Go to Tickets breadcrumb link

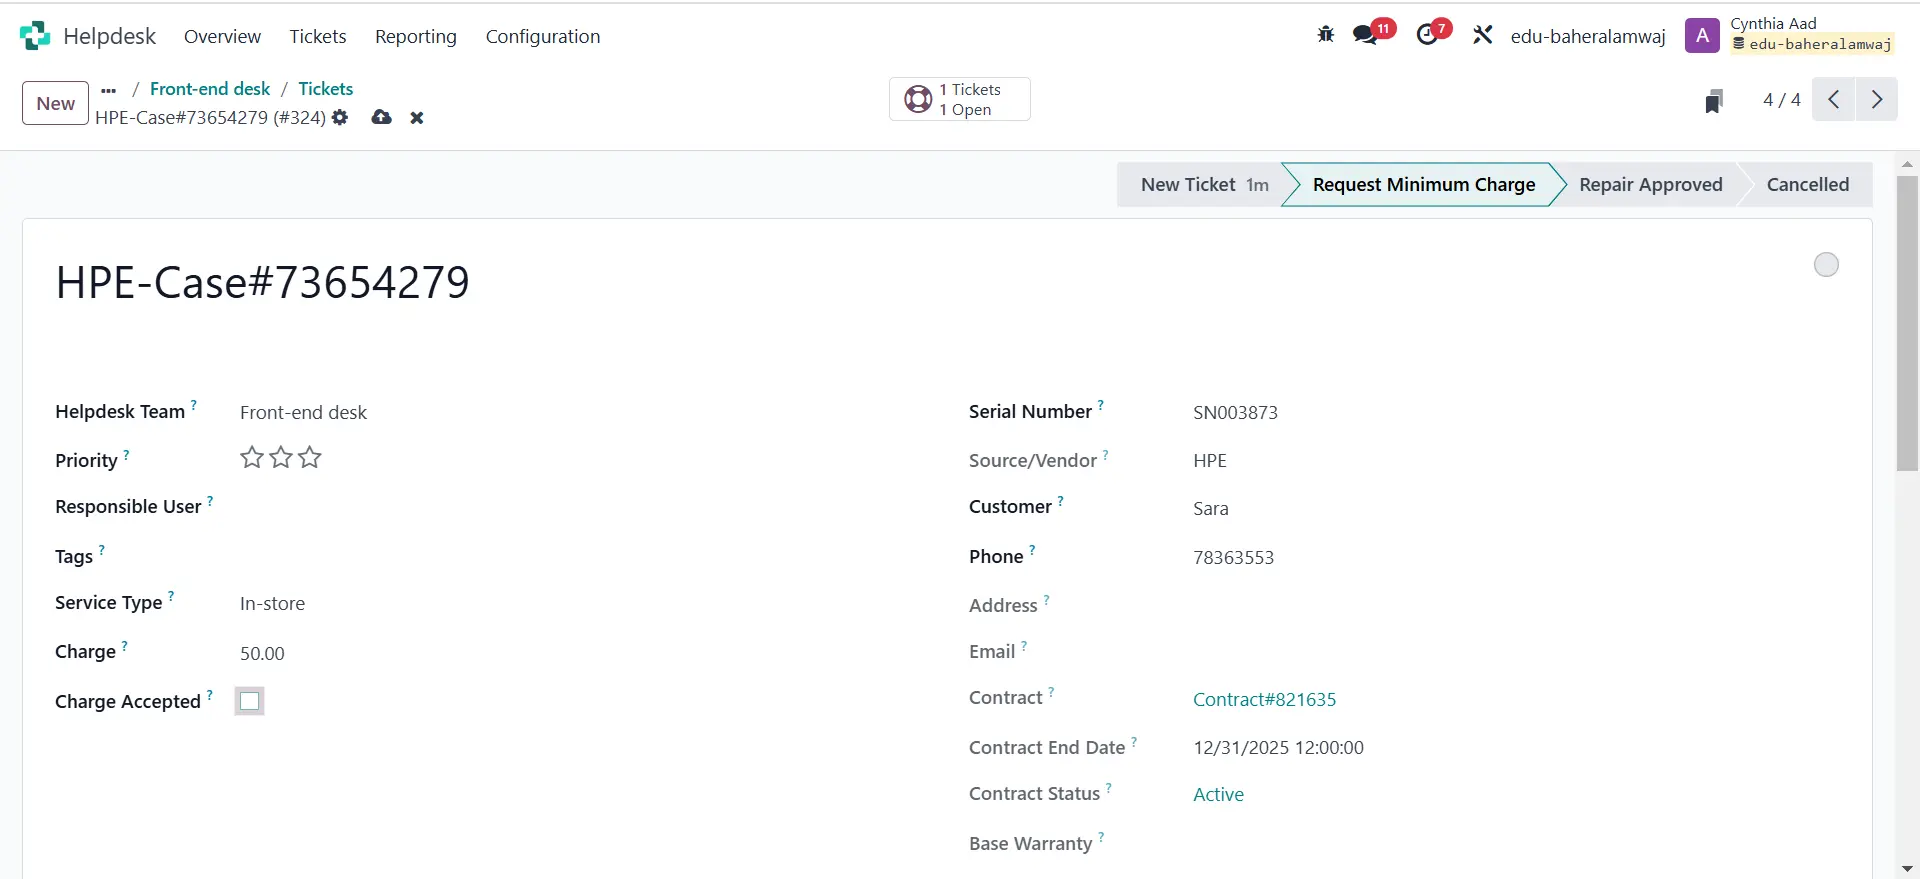point(326,89)
